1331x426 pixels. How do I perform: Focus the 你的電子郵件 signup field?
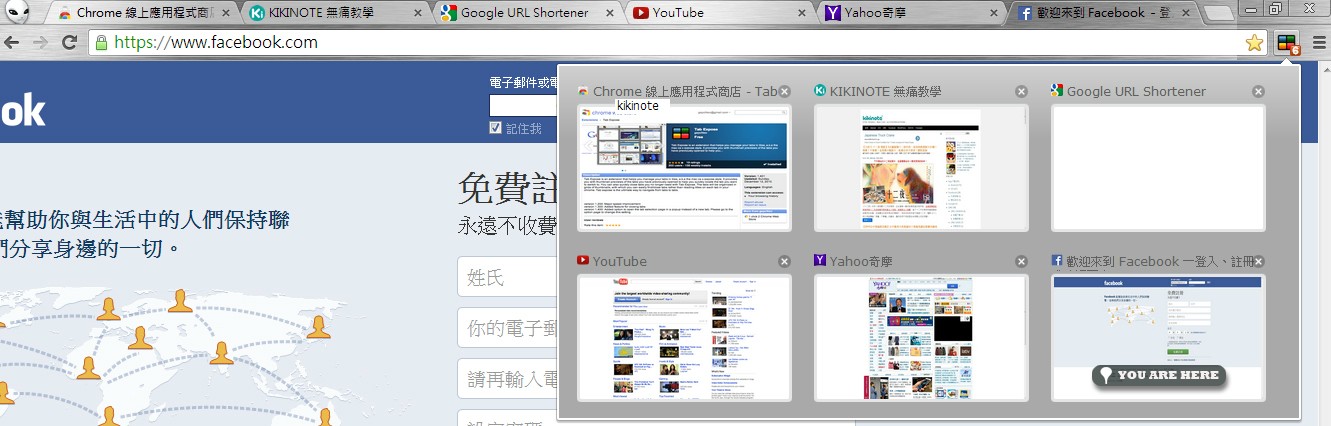point(507,328)
